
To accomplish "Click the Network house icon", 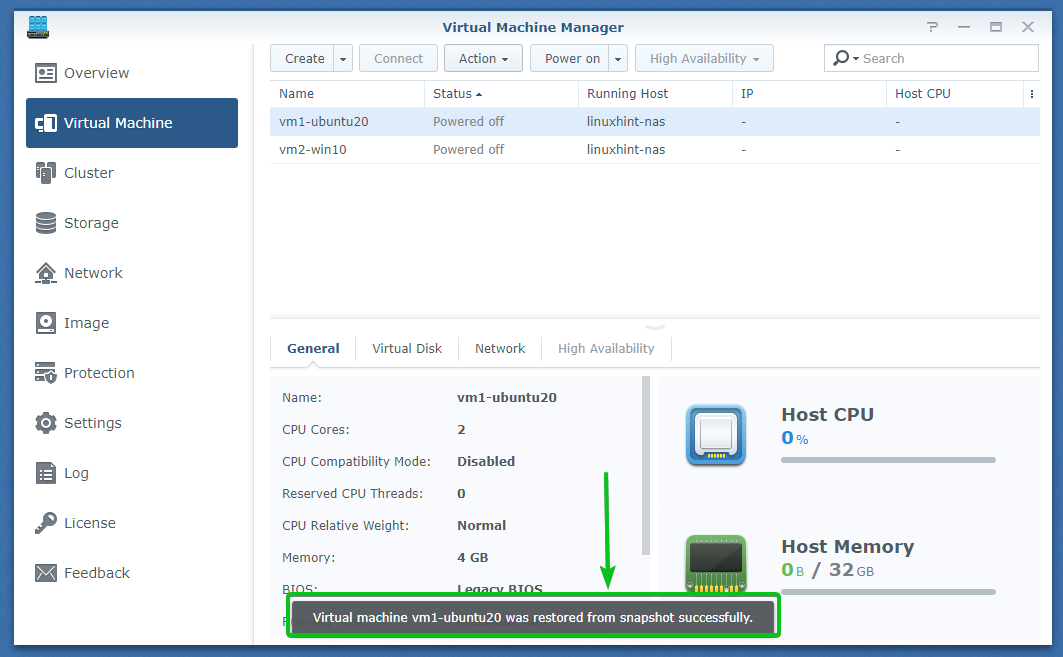I will click(46, 273).
